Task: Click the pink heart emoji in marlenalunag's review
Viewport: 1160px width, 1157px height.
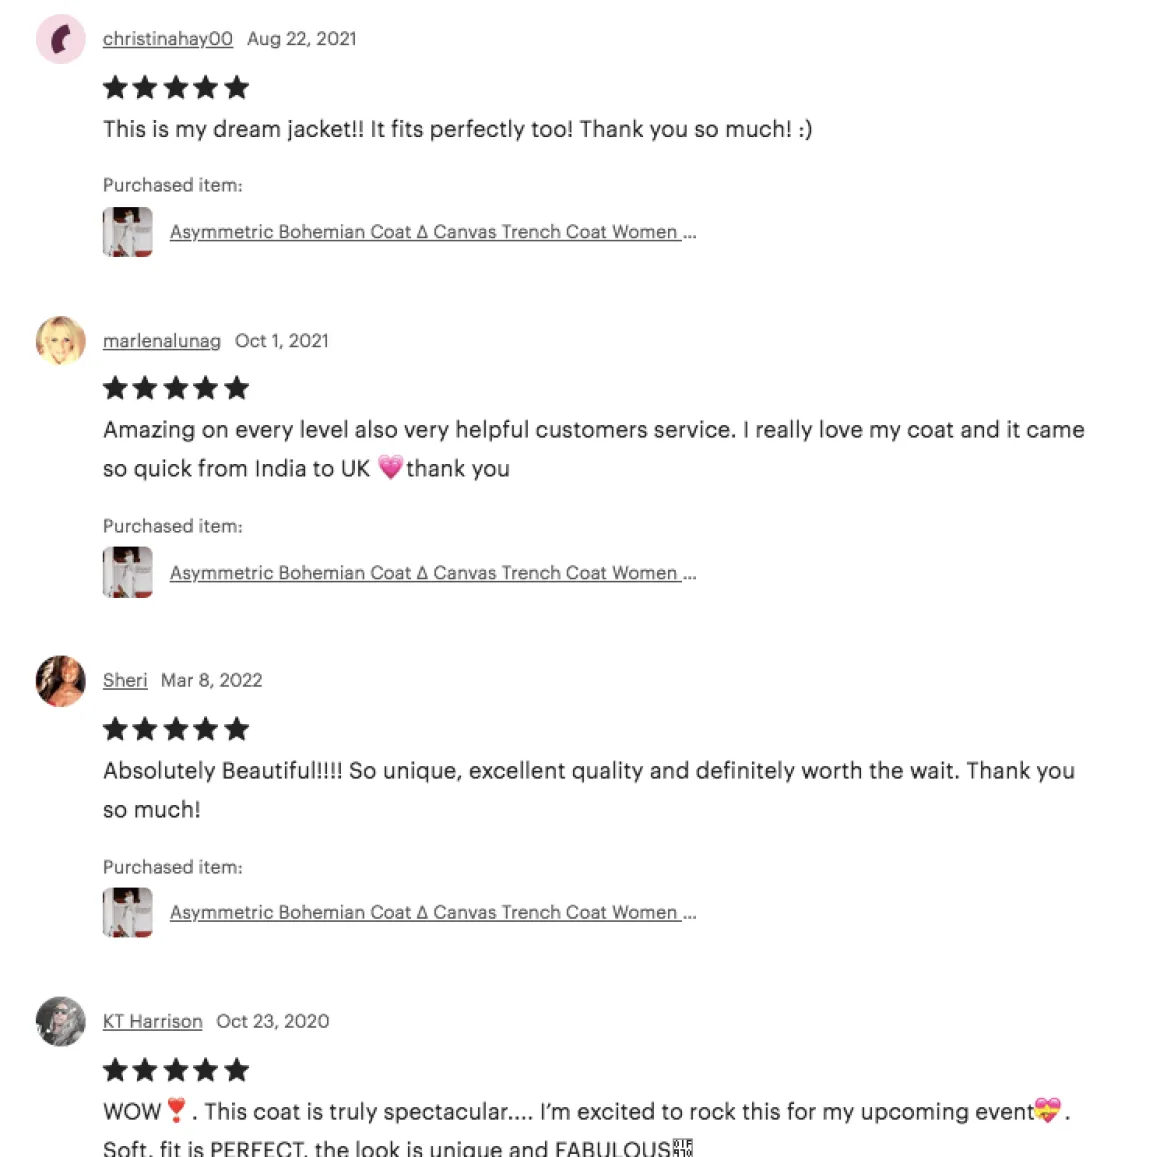Action: (390, 468)
